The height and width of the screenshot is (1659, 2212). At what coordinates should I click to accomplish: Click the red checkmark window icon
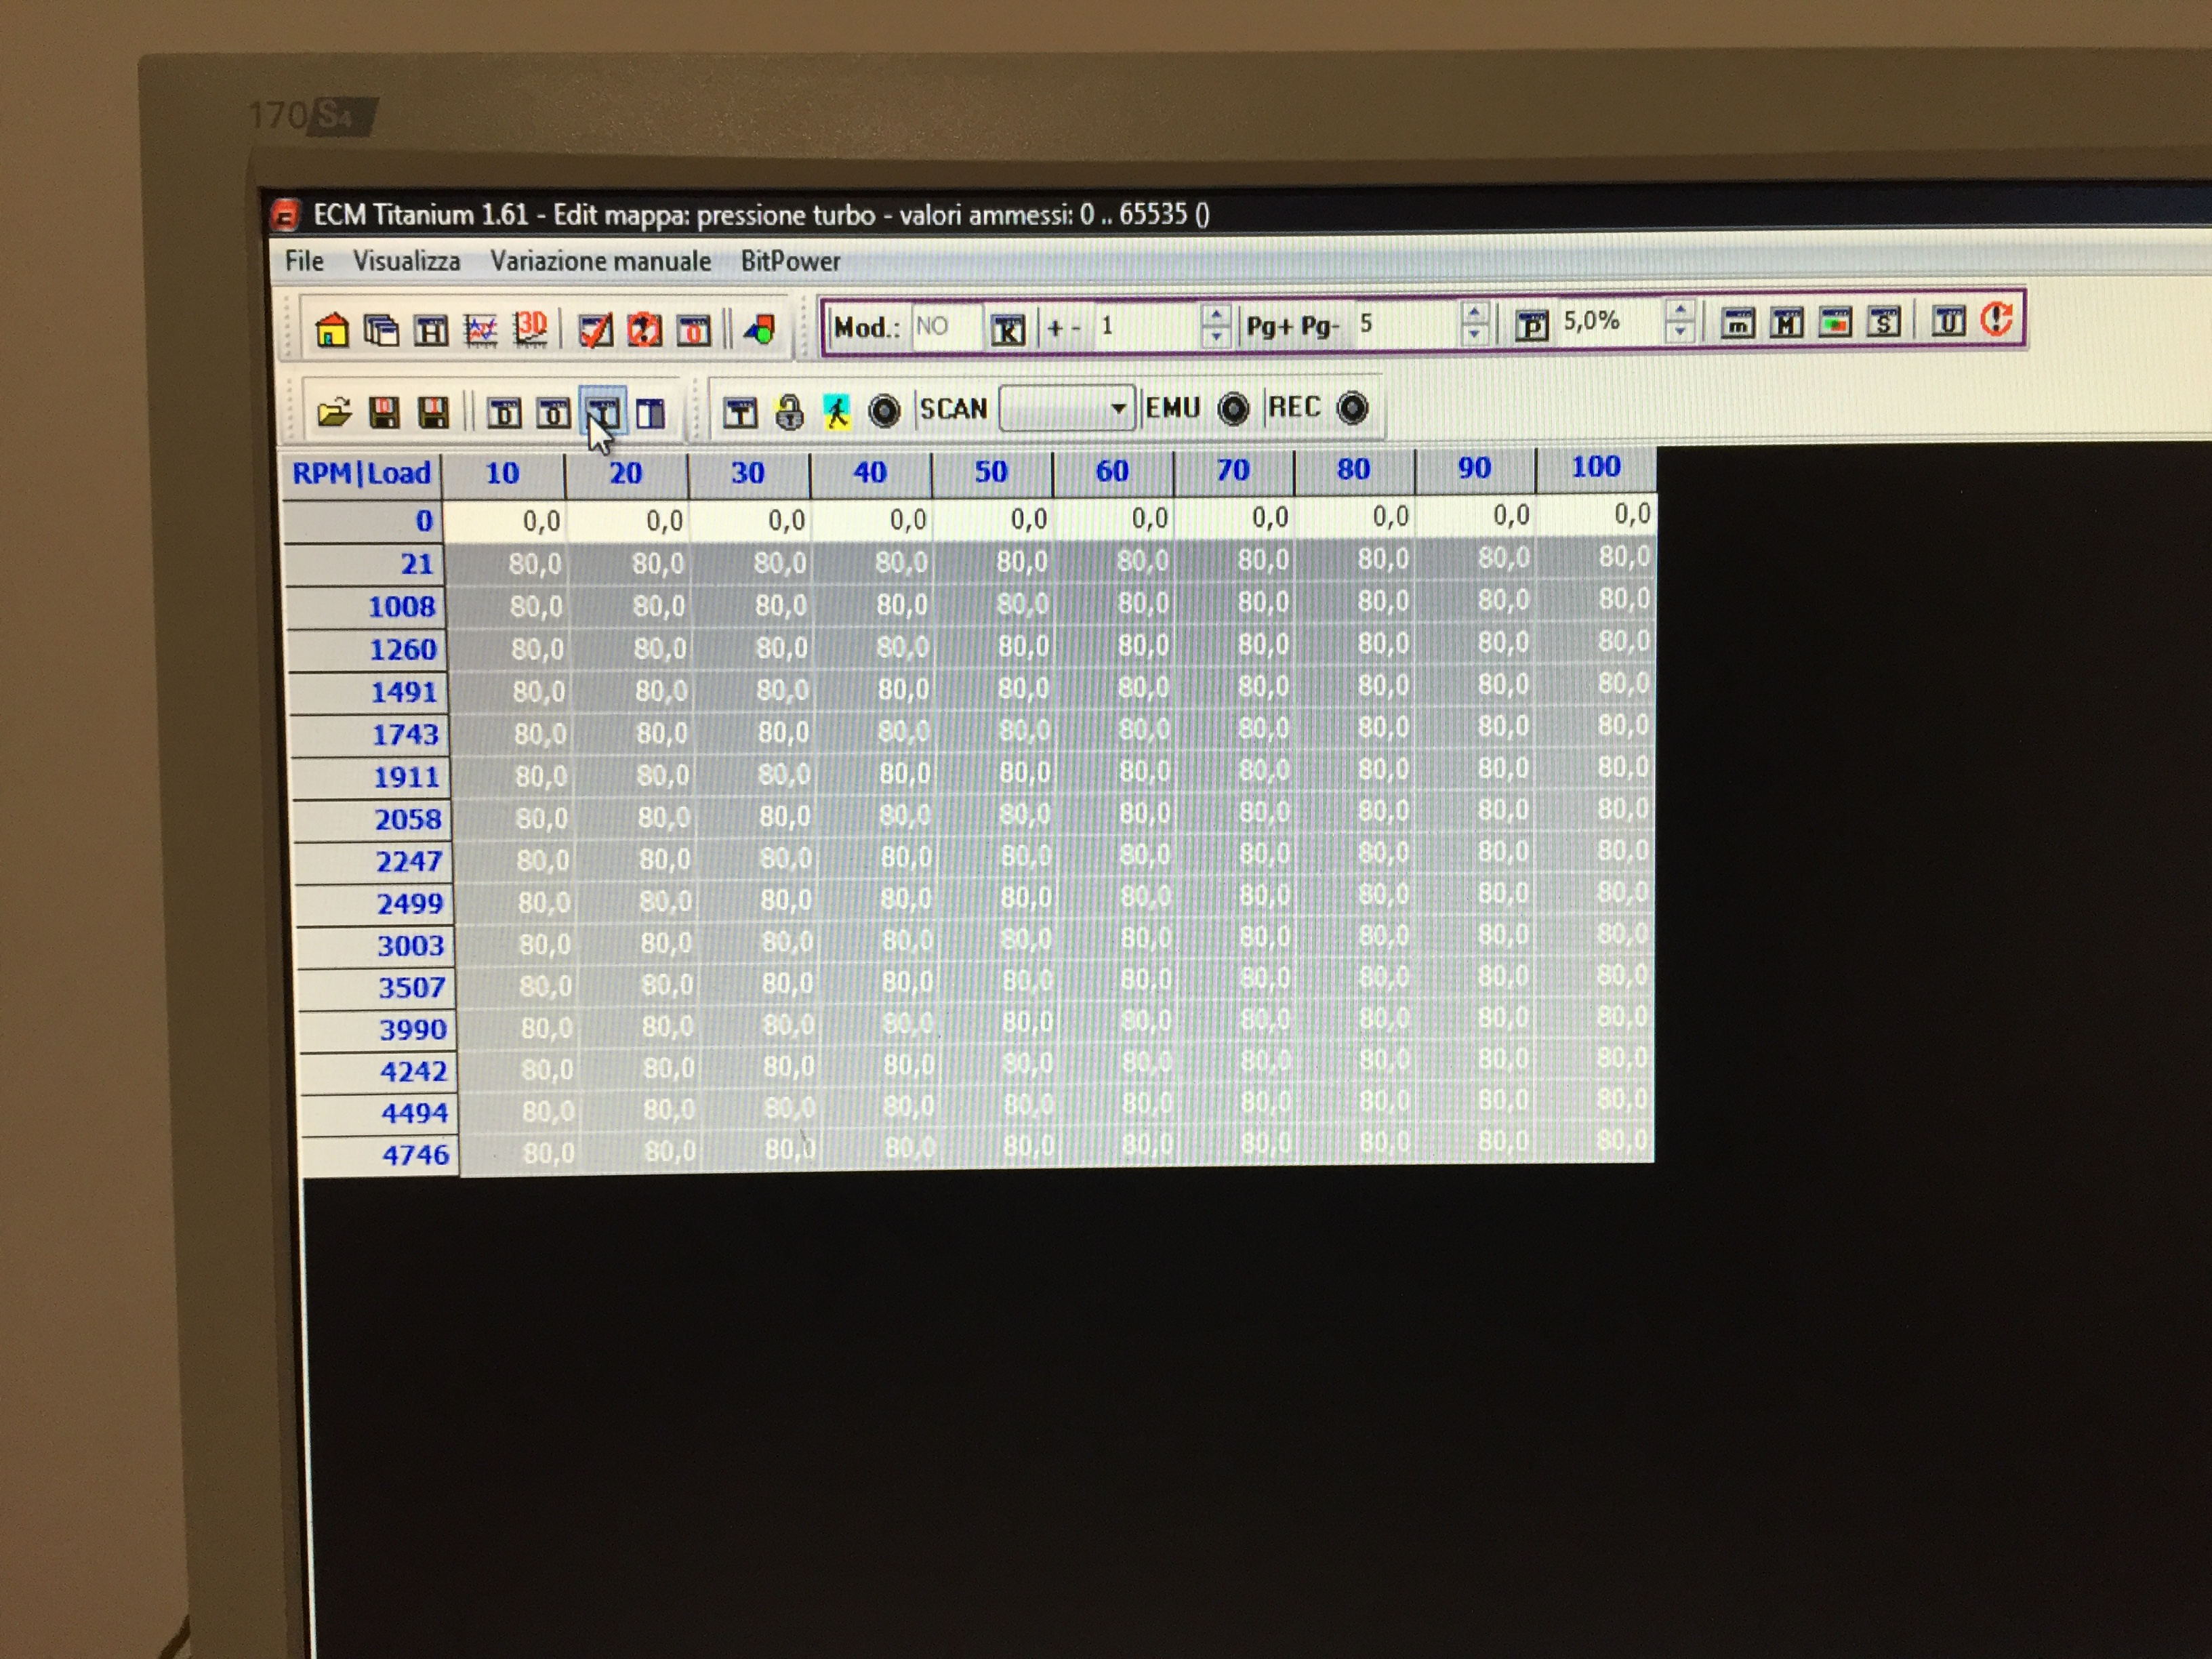coord(595,329)
